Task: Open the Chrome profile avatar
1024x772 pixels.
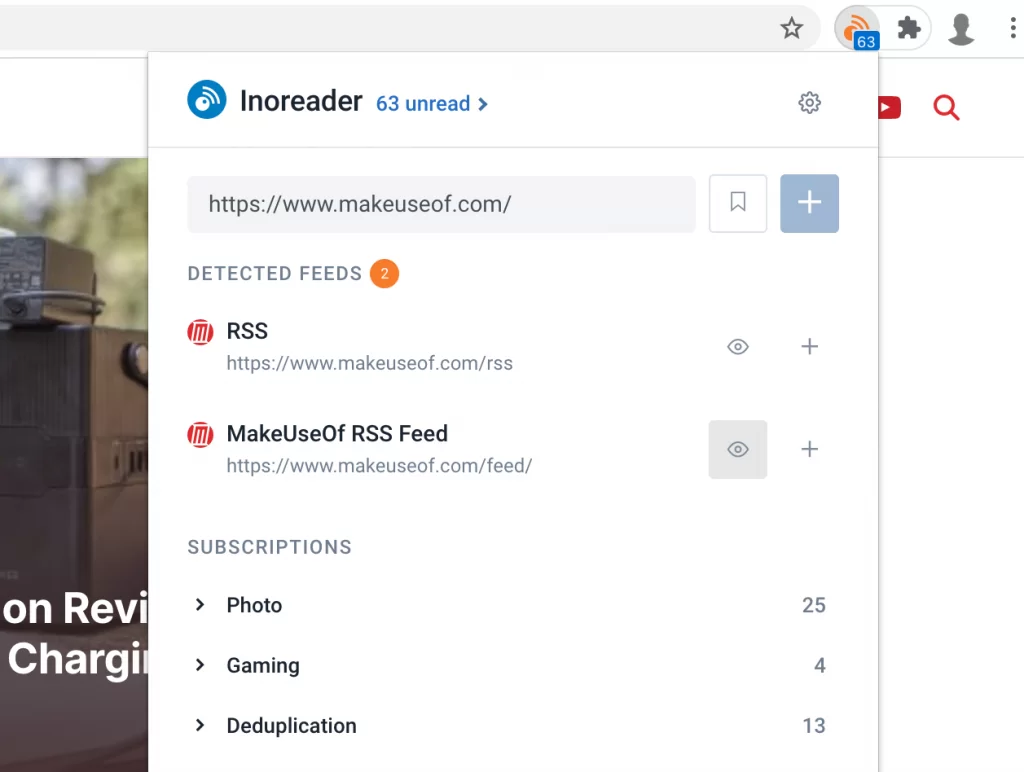Action: coord(961,29)
